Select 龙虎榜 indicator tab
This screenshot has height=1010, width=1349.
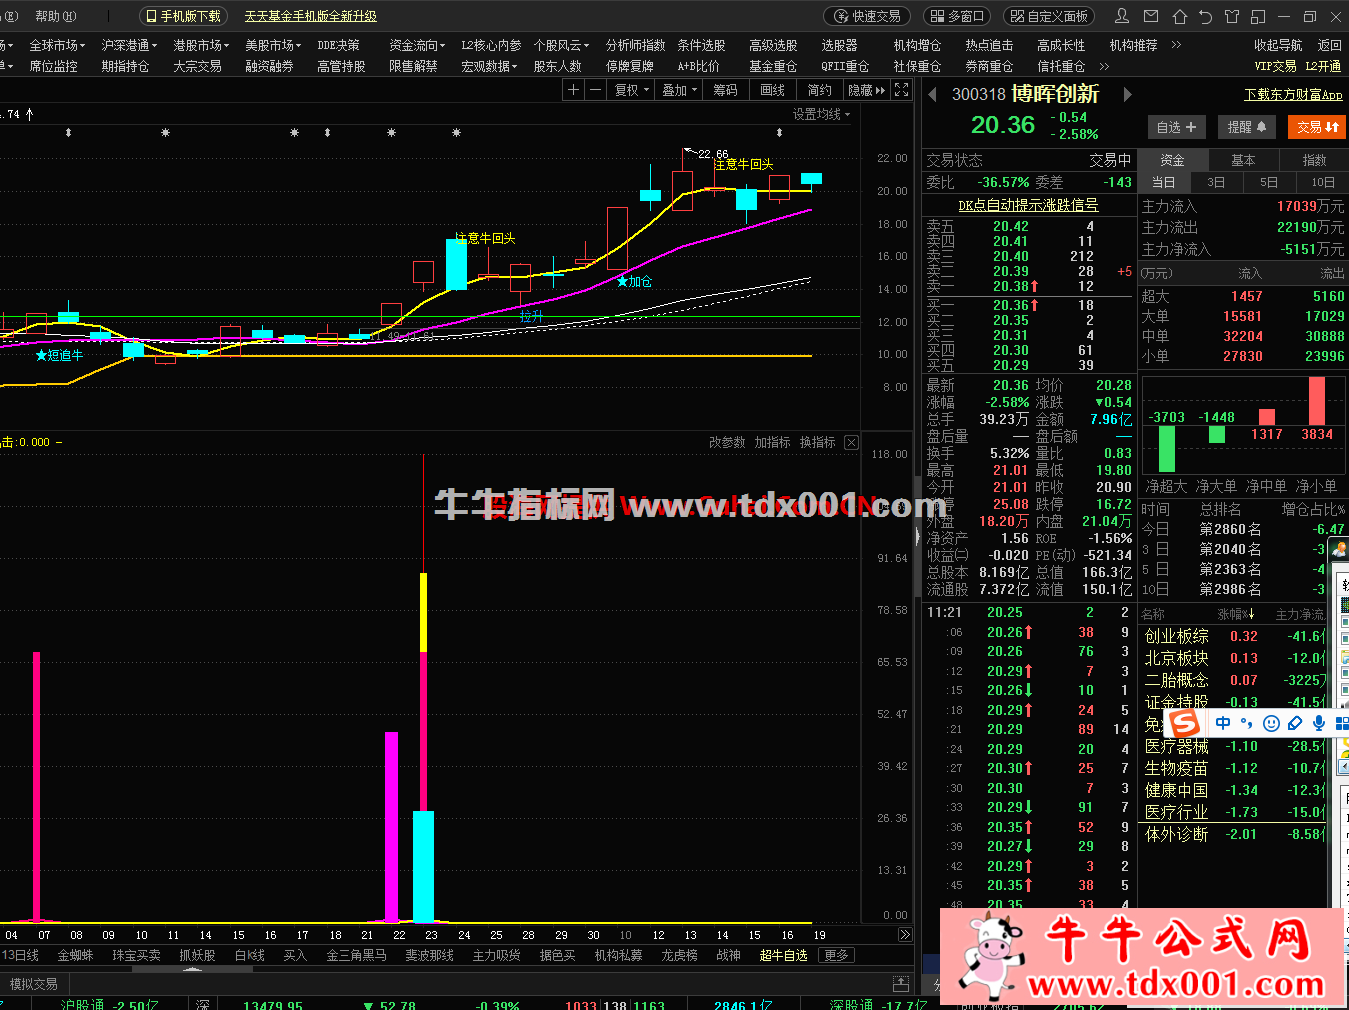click(679, 955)
